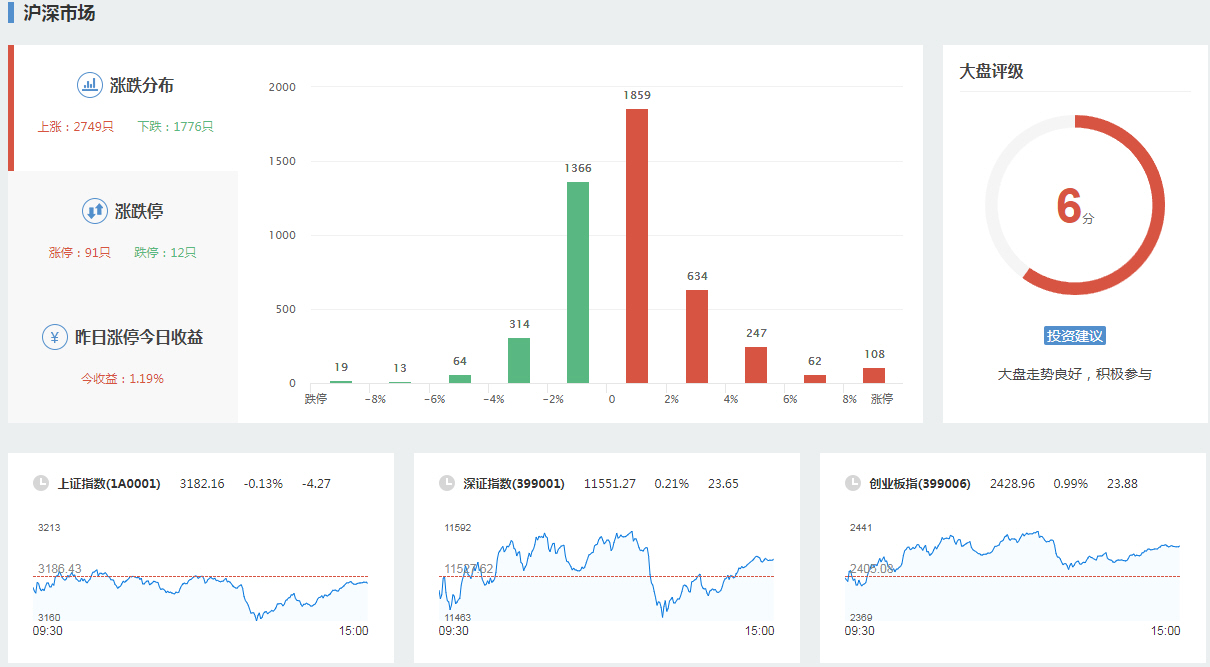Open the 创业板指(399006) link

(920, 484)
